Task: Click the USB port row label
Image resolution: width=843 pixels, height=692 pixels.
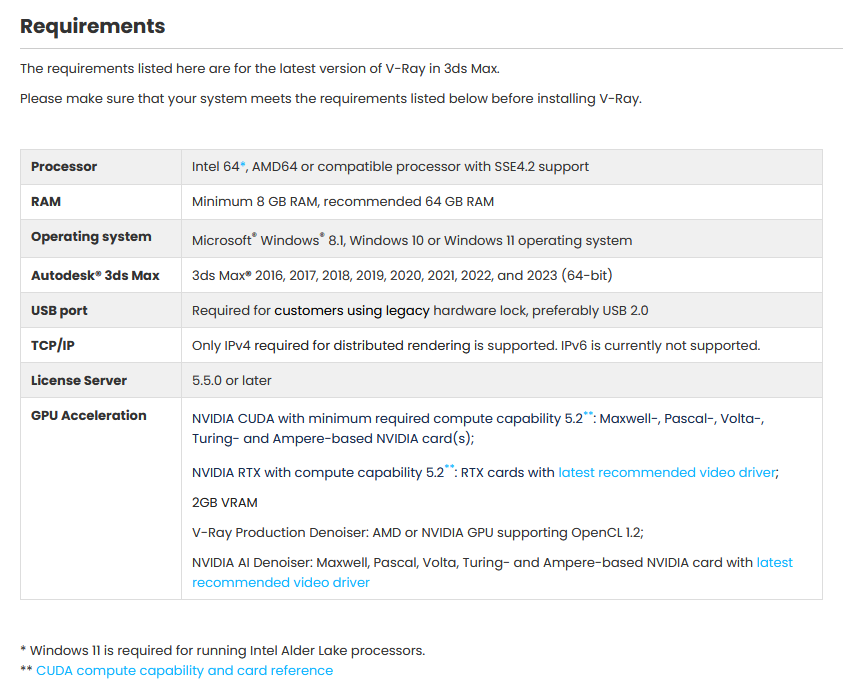Action: coord(59,311)
